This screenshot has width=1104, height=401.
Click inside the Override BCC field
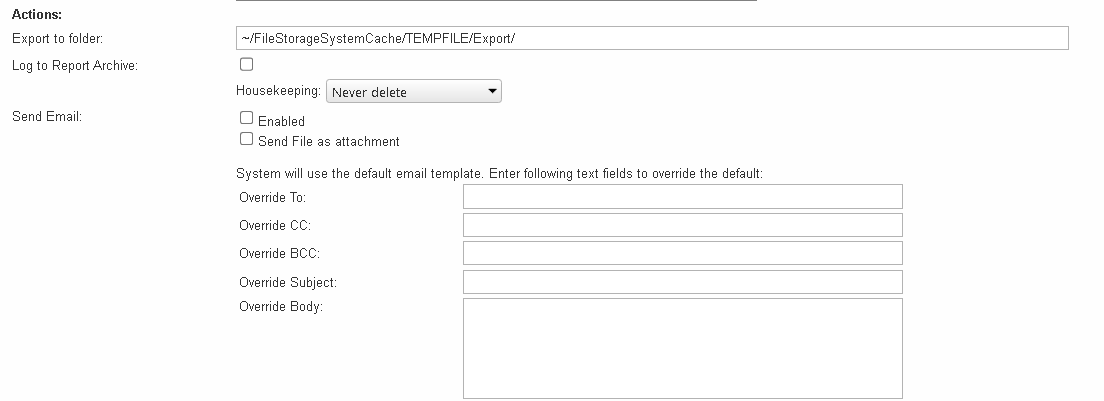tap(683, 253)
